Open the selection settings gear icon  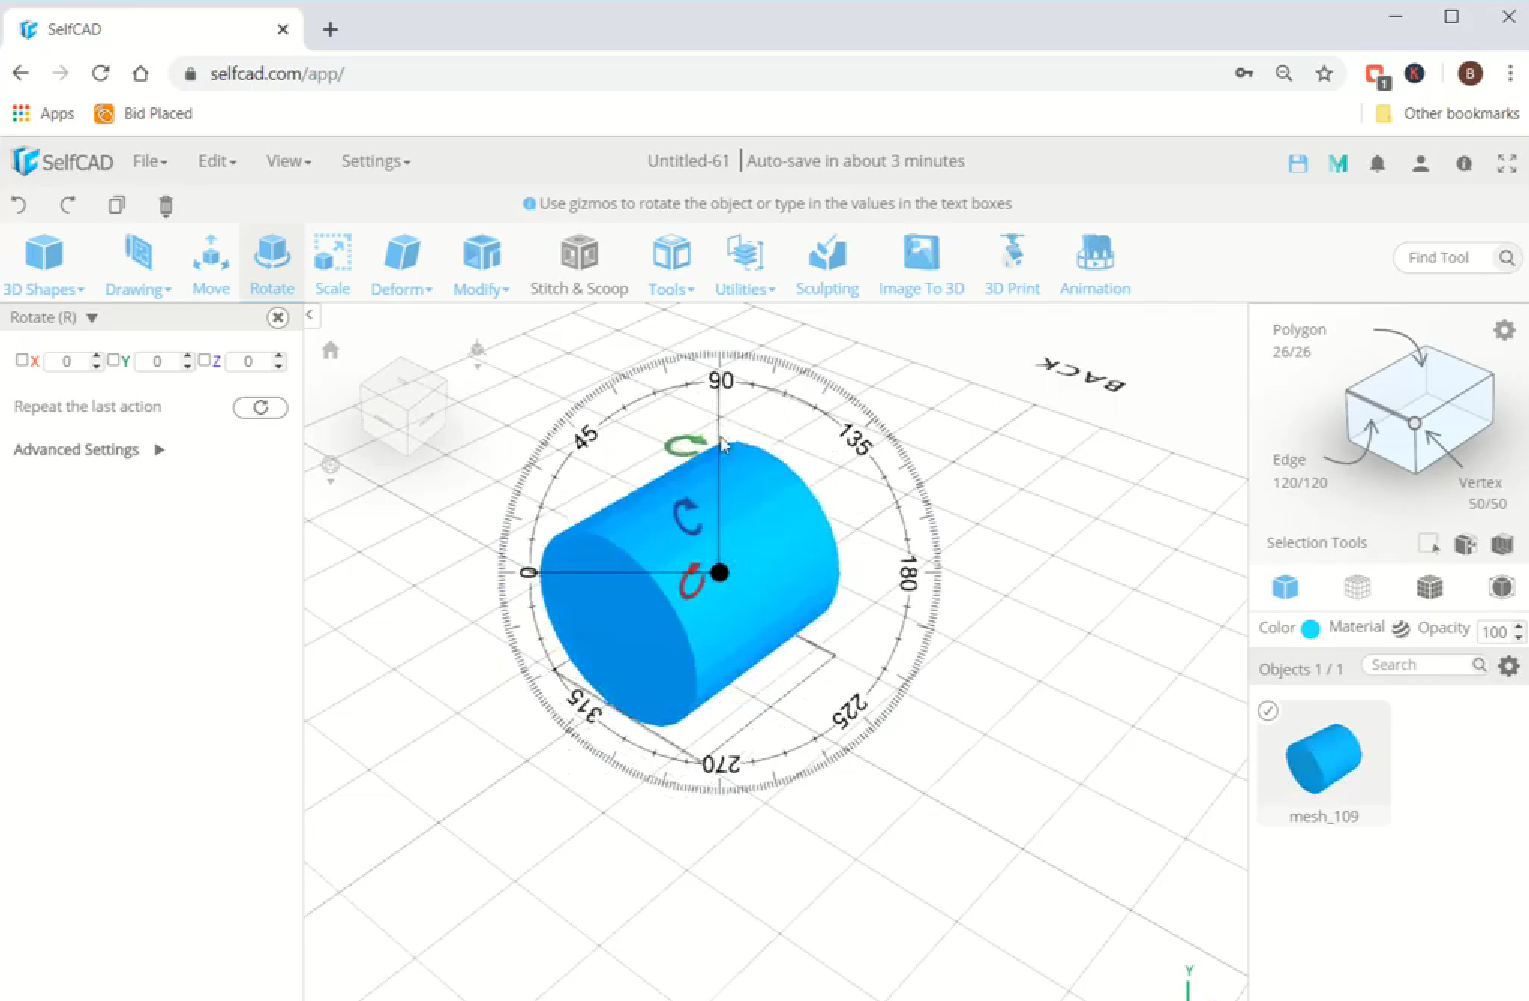pyautogui.click(x=1504, y=330)
